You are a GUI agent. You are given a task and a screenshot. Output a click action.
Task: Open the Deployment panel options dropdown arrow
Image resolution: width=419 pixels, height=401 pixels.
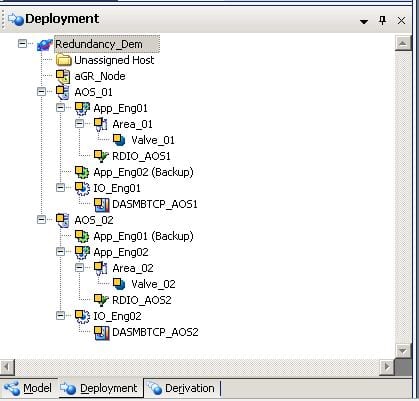pyautogui.click(x=364, y=22)
